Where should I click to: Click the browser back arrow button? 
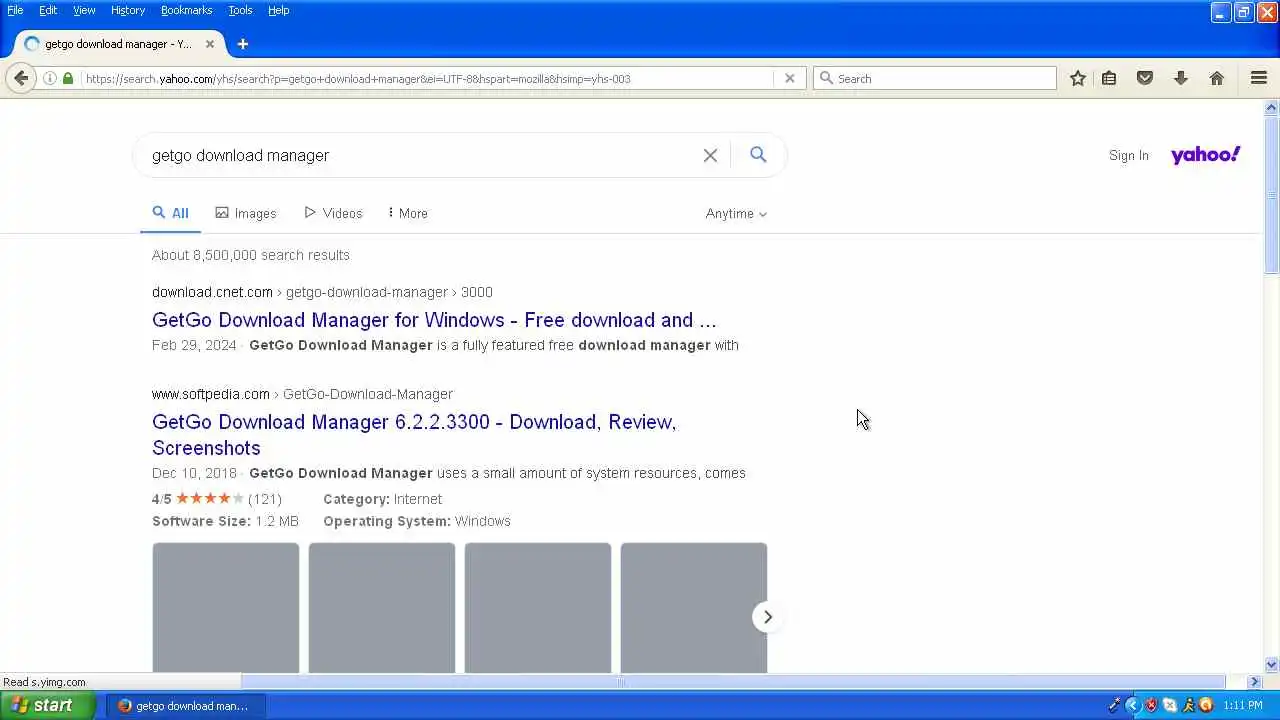[x=21, y=78]
